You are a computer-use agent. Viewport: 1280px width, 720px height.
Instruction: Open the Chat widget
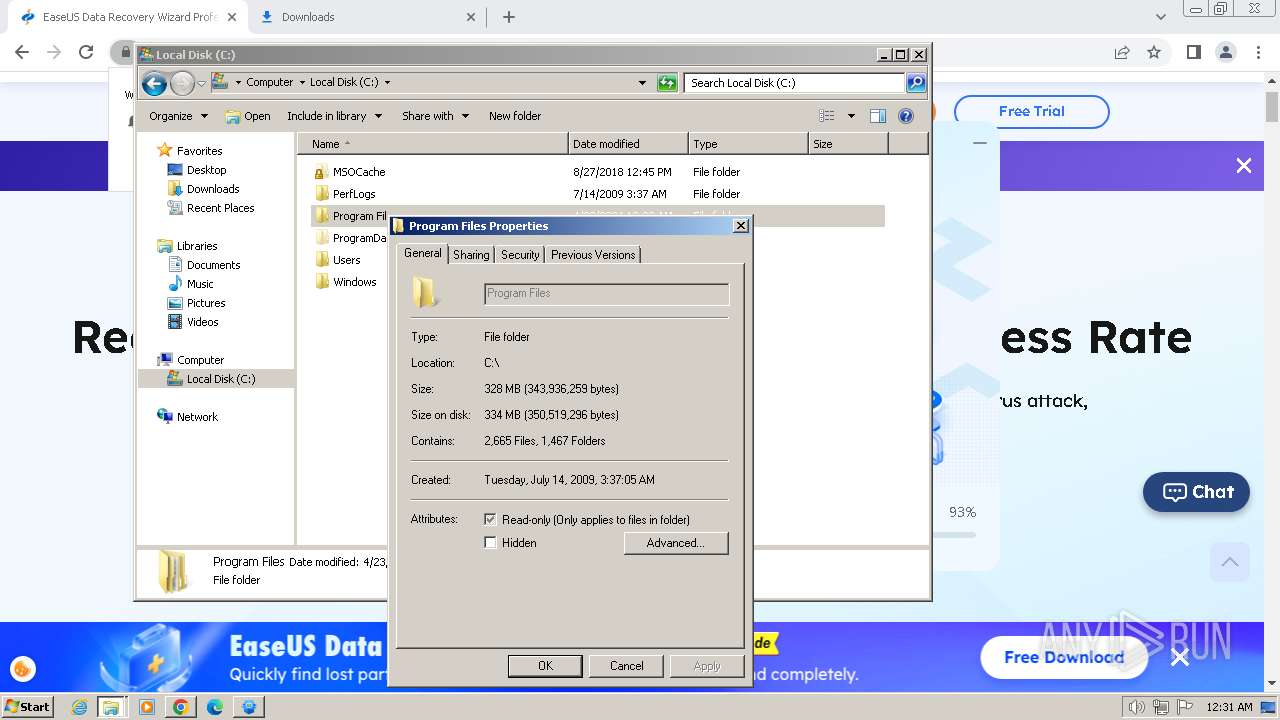click(1196, 492)
